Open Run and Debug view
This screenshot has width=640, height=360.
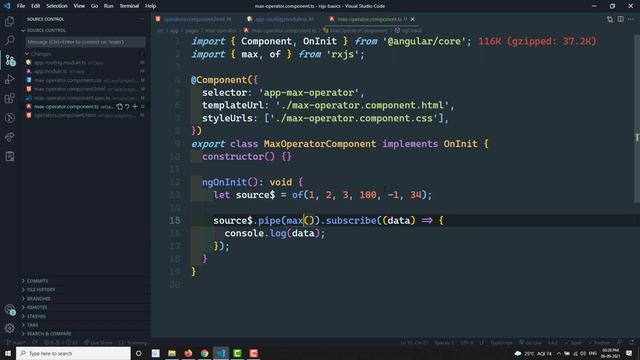9,79
